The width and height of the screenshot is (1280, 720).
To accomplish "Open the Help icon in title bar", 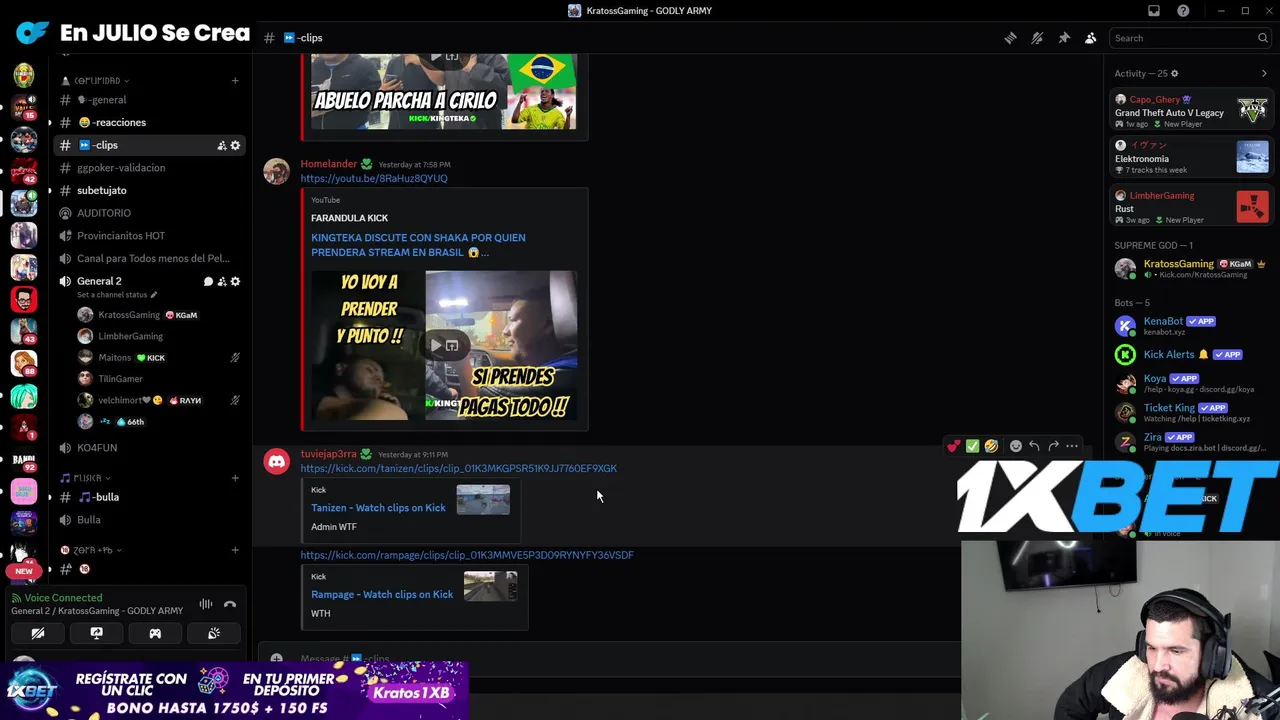I will point(1184,11).
